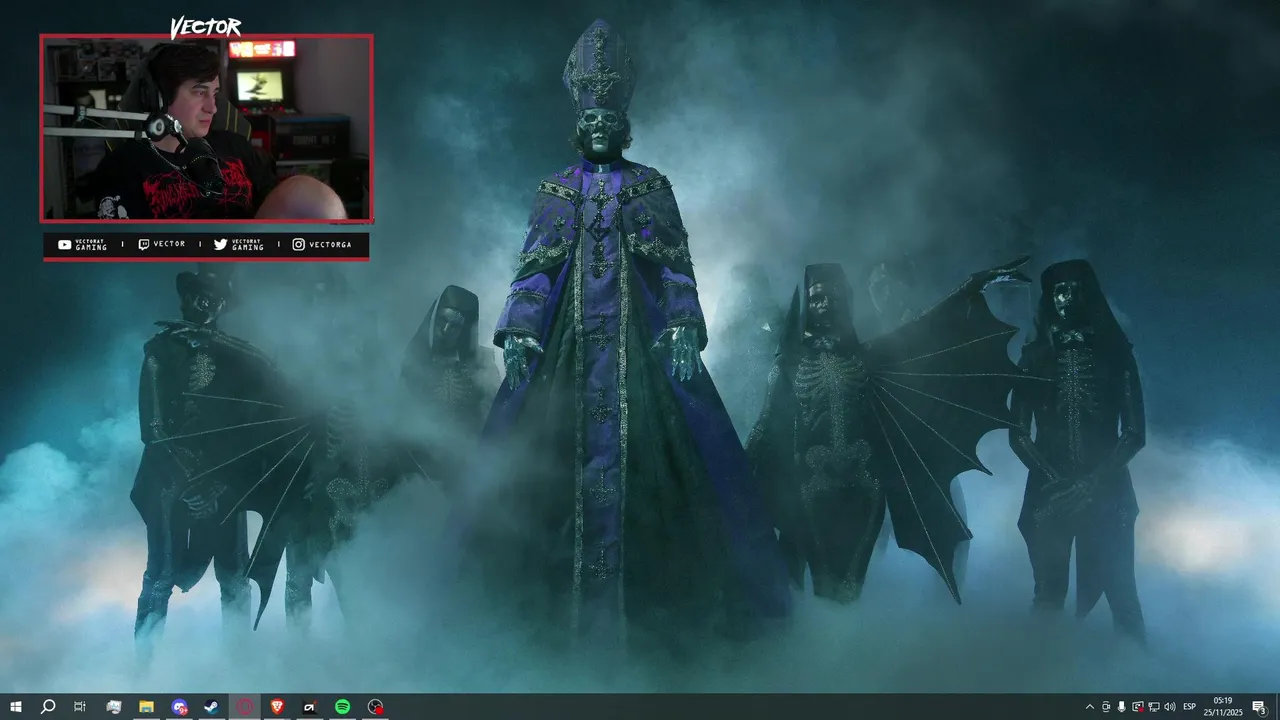Open OBS Studio recording icon in taskbar
This screenshot has width=1280, height=720.
tap(375, 707)
